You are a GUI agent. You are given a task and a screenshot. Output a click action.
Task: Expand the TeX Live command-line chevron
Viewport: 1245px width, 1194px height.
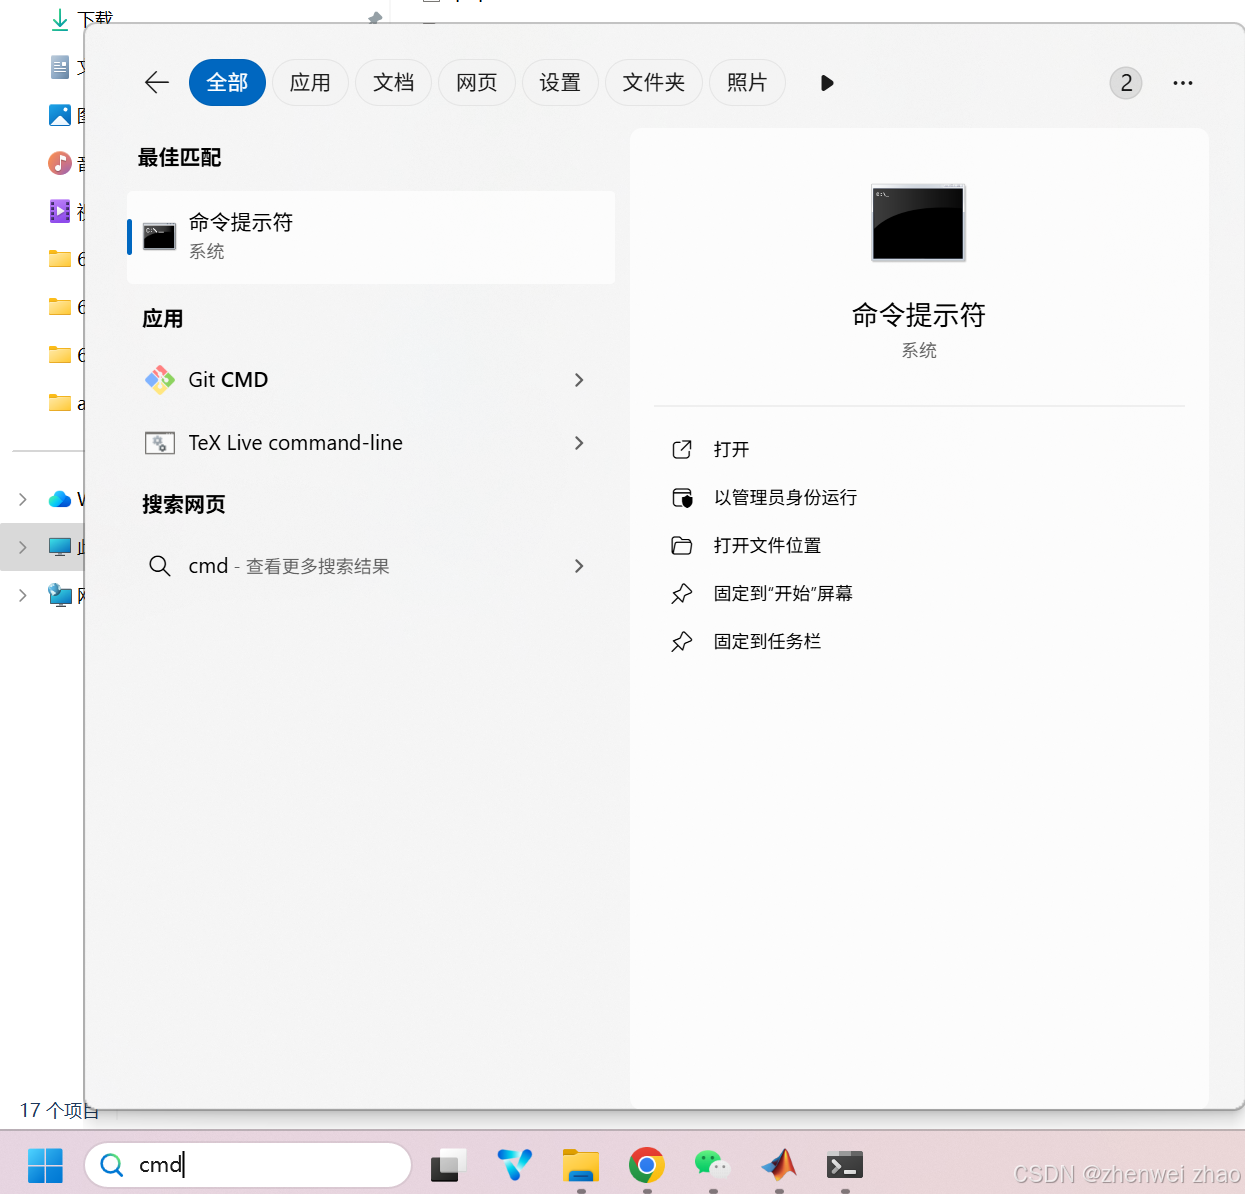[x=579, y=443]
